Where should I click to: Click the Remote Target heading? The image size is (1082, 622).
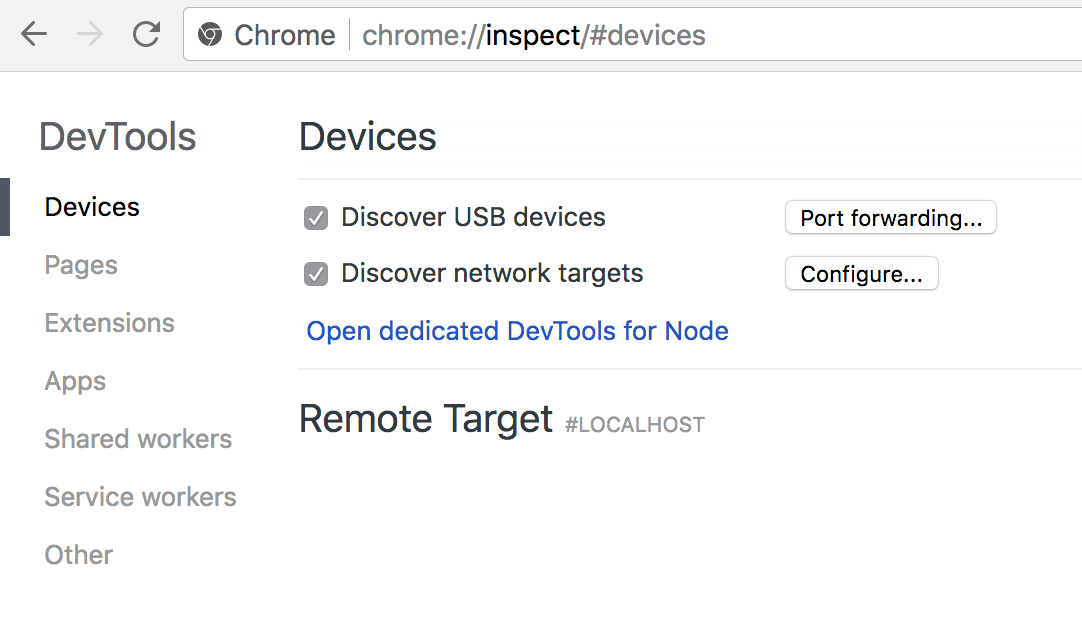click(x=425, y=419)
